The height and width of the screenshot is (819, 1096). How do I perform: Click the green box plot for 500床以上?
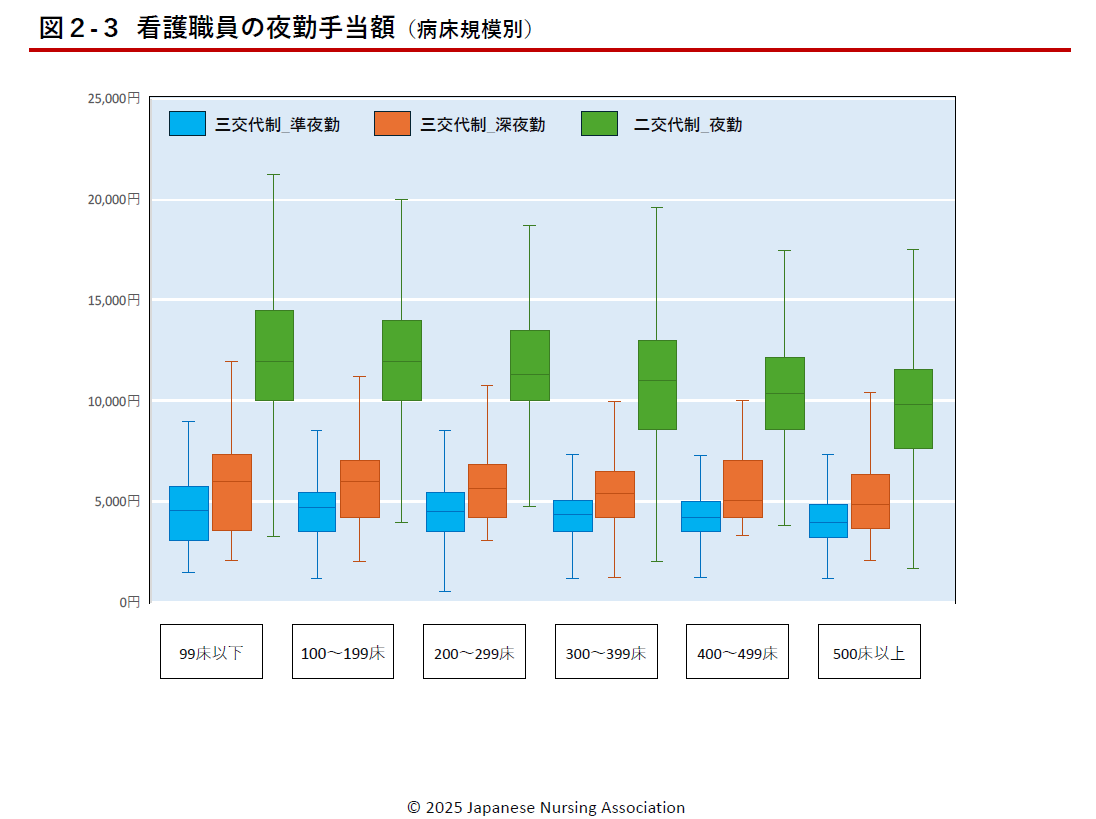(913, 409)
